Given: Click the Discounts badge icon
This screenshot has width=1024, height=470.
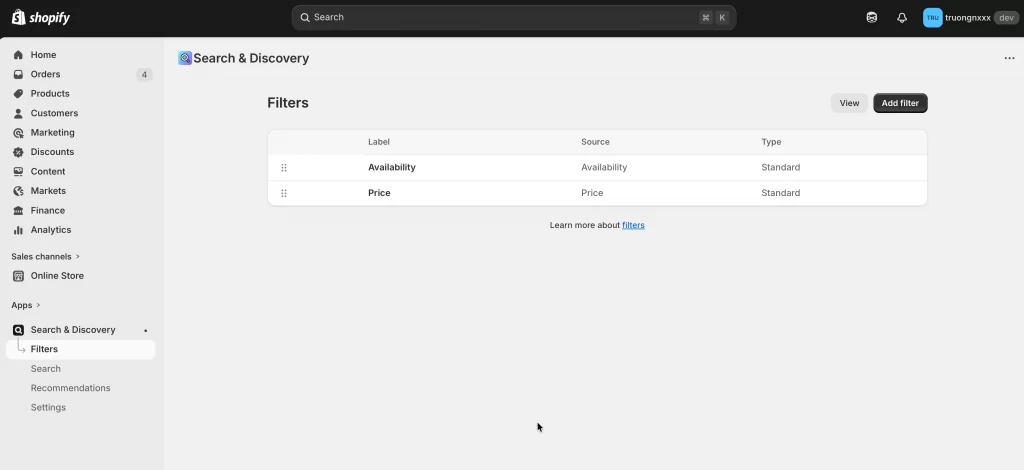Looking at the screenshot, I should 18,152.
